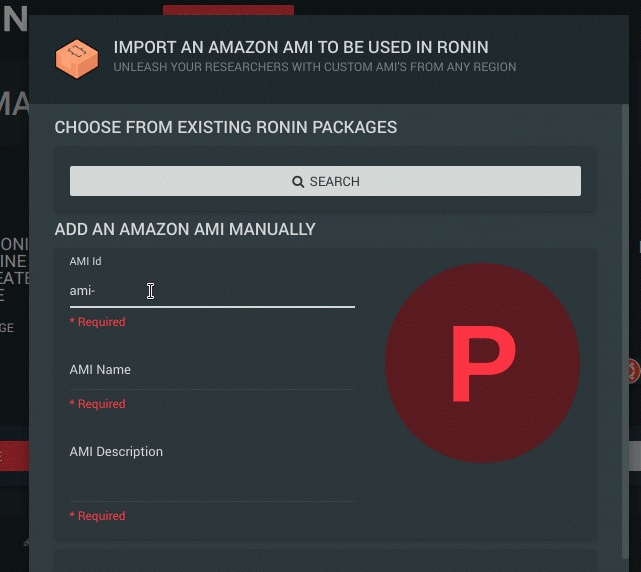Click the 'Unleash your researchers' subtitle text
641x572 pixels.
click(315, 67)
